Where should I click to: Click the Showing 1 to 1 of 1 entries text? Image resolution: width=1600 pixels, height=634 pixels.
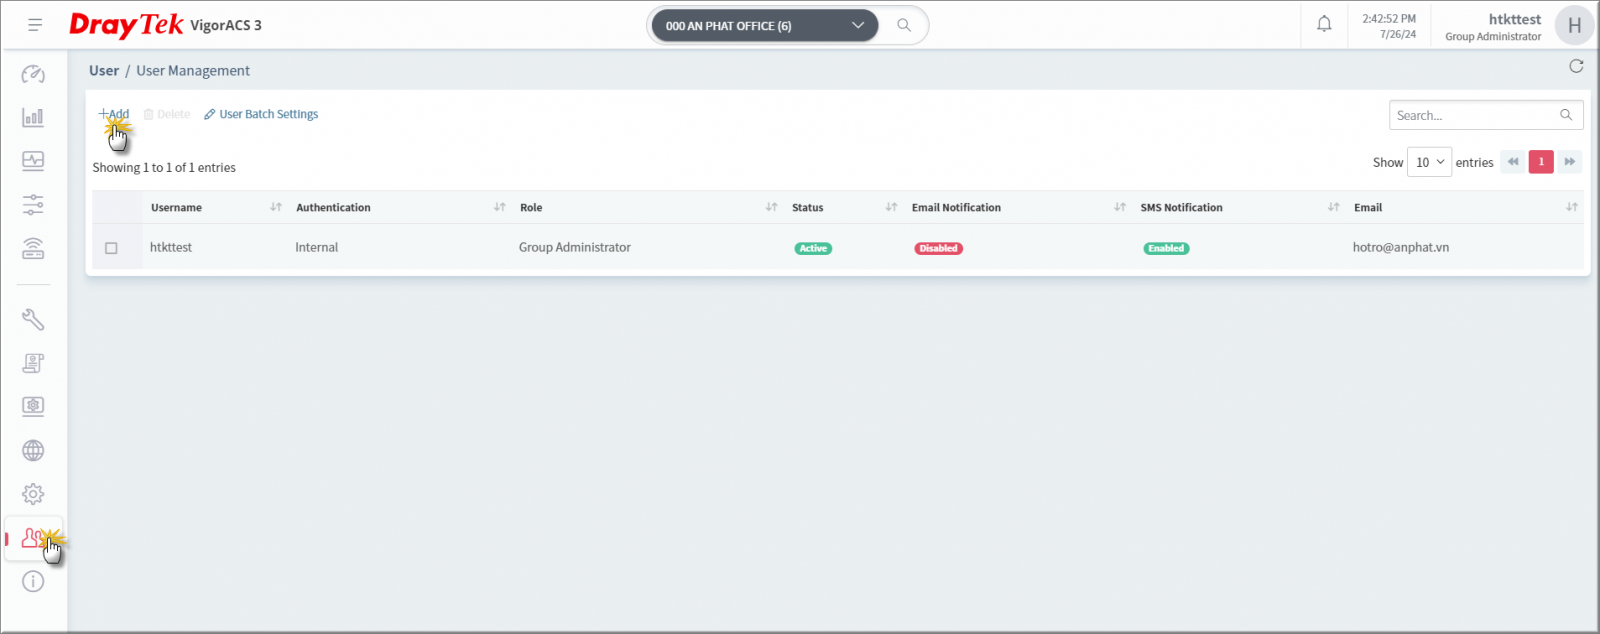pos(164,167)
